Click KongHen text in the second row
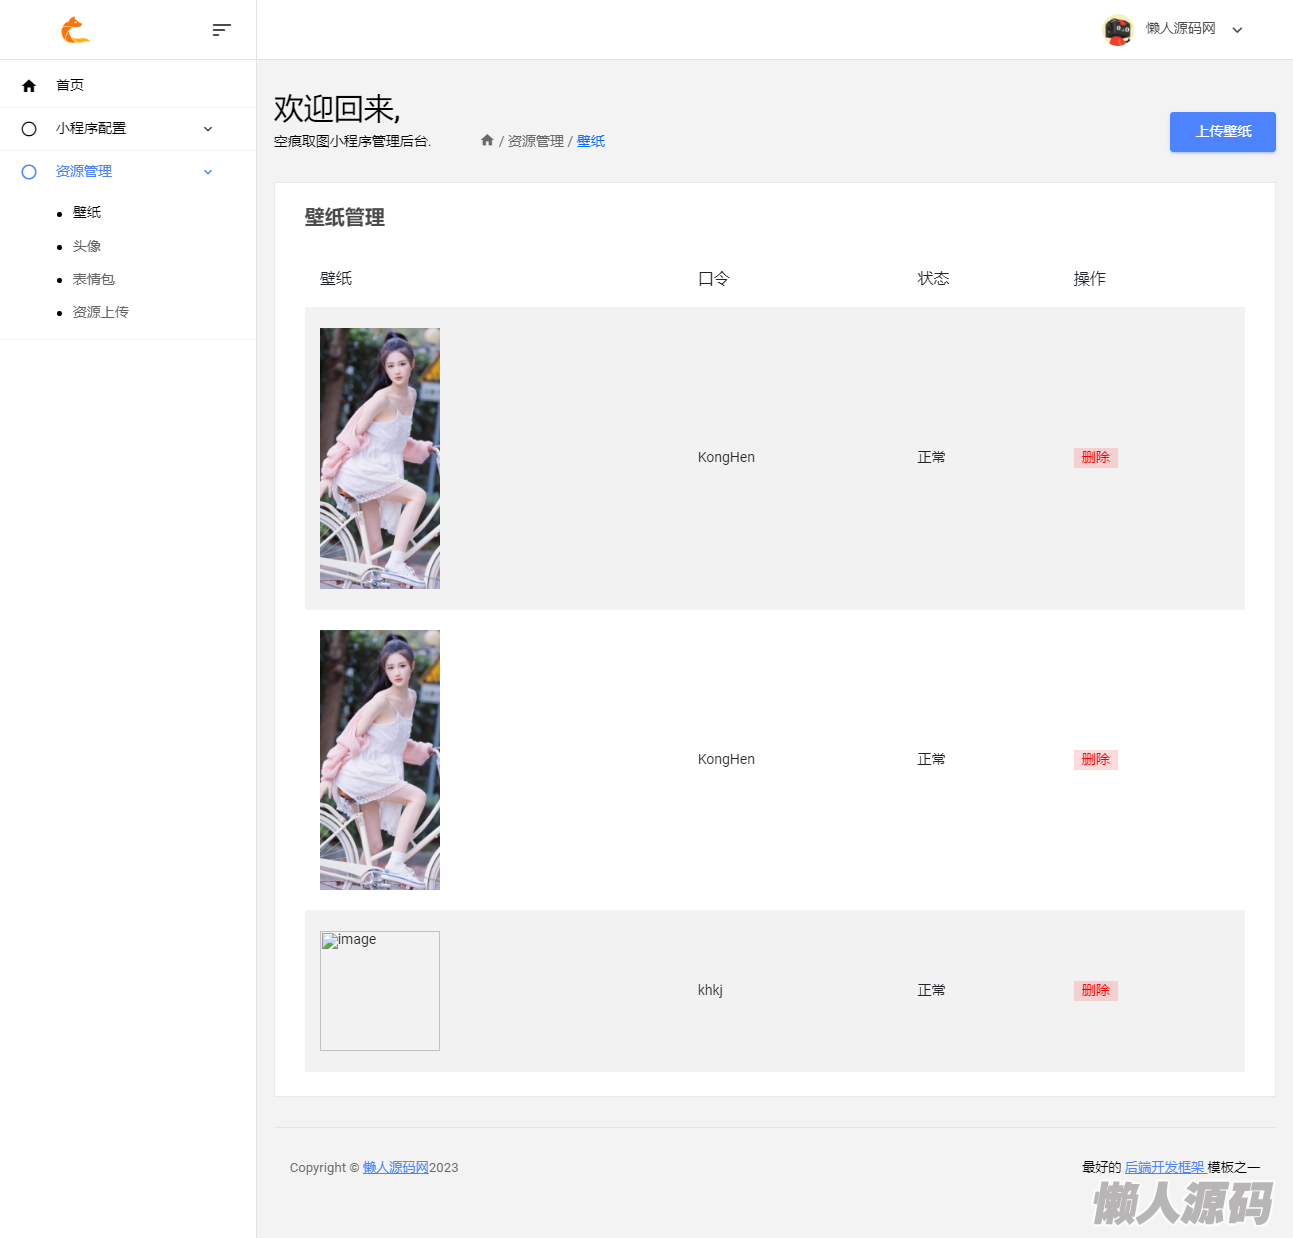The height and width of the screenshot is (1238, 1293). 726,759
